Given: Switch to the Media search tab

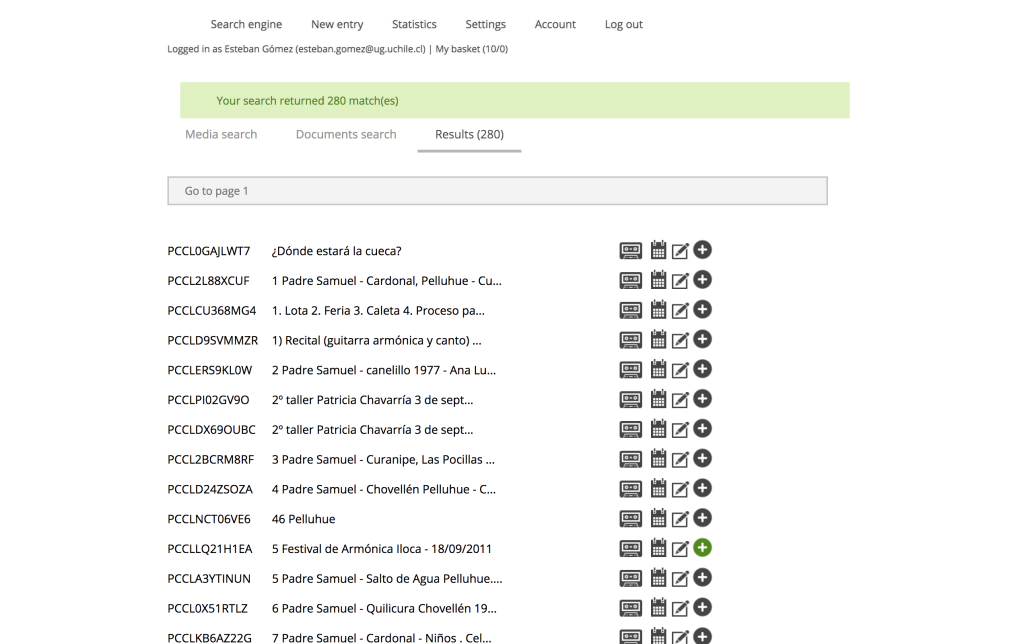Looking at the screenshot, I should (221, 134).
